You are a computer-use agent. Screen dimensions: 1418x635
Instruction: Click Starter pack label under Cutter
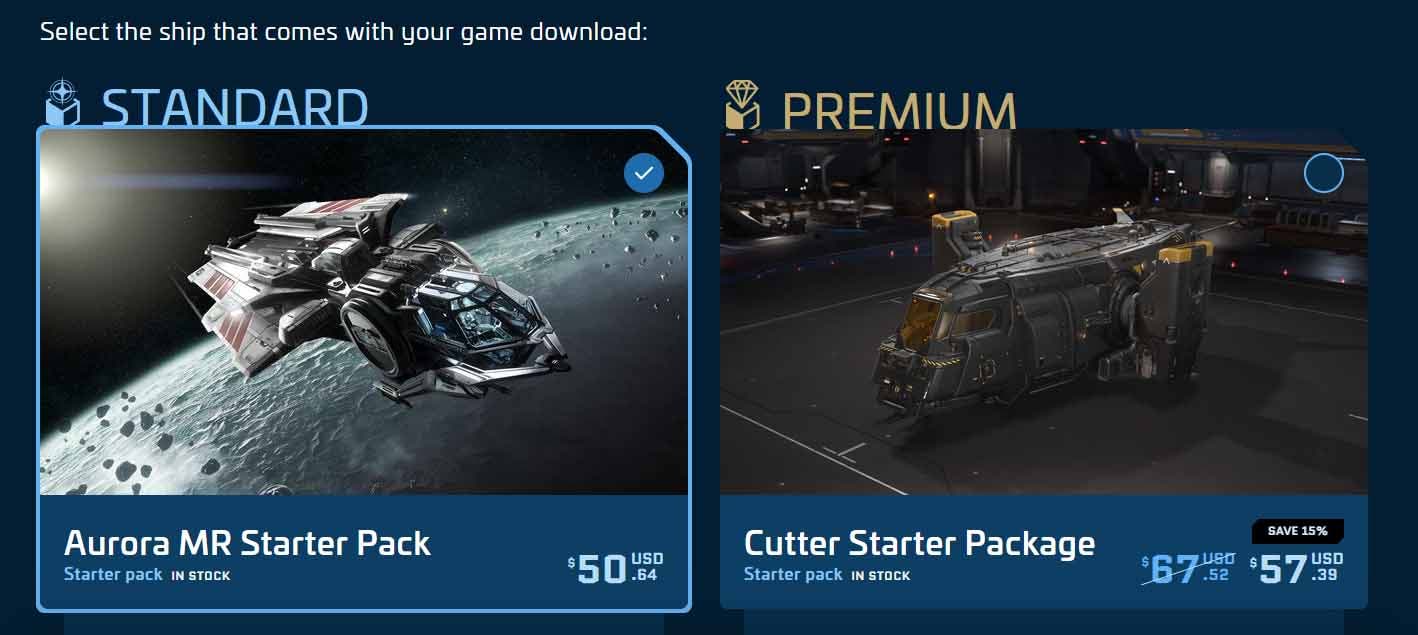point(793,574)
